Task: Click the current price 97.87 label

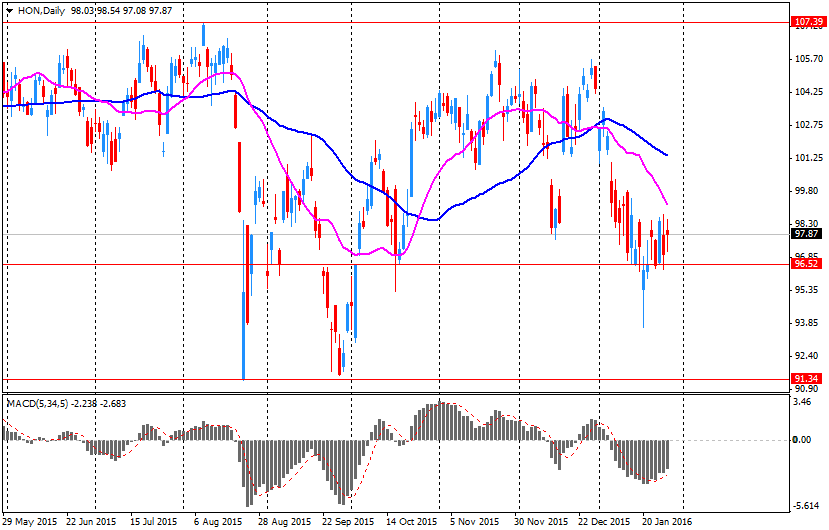Action: point(806,234)
